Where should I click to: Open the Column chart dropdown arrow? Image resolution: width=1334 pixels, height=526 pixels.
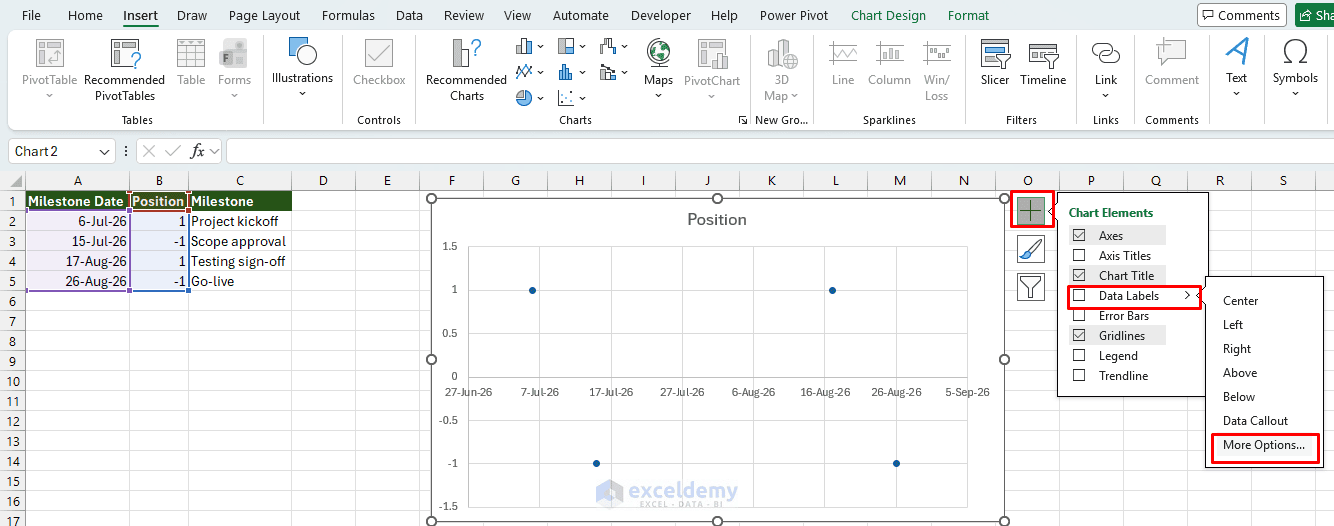click(x=541, y=46)
